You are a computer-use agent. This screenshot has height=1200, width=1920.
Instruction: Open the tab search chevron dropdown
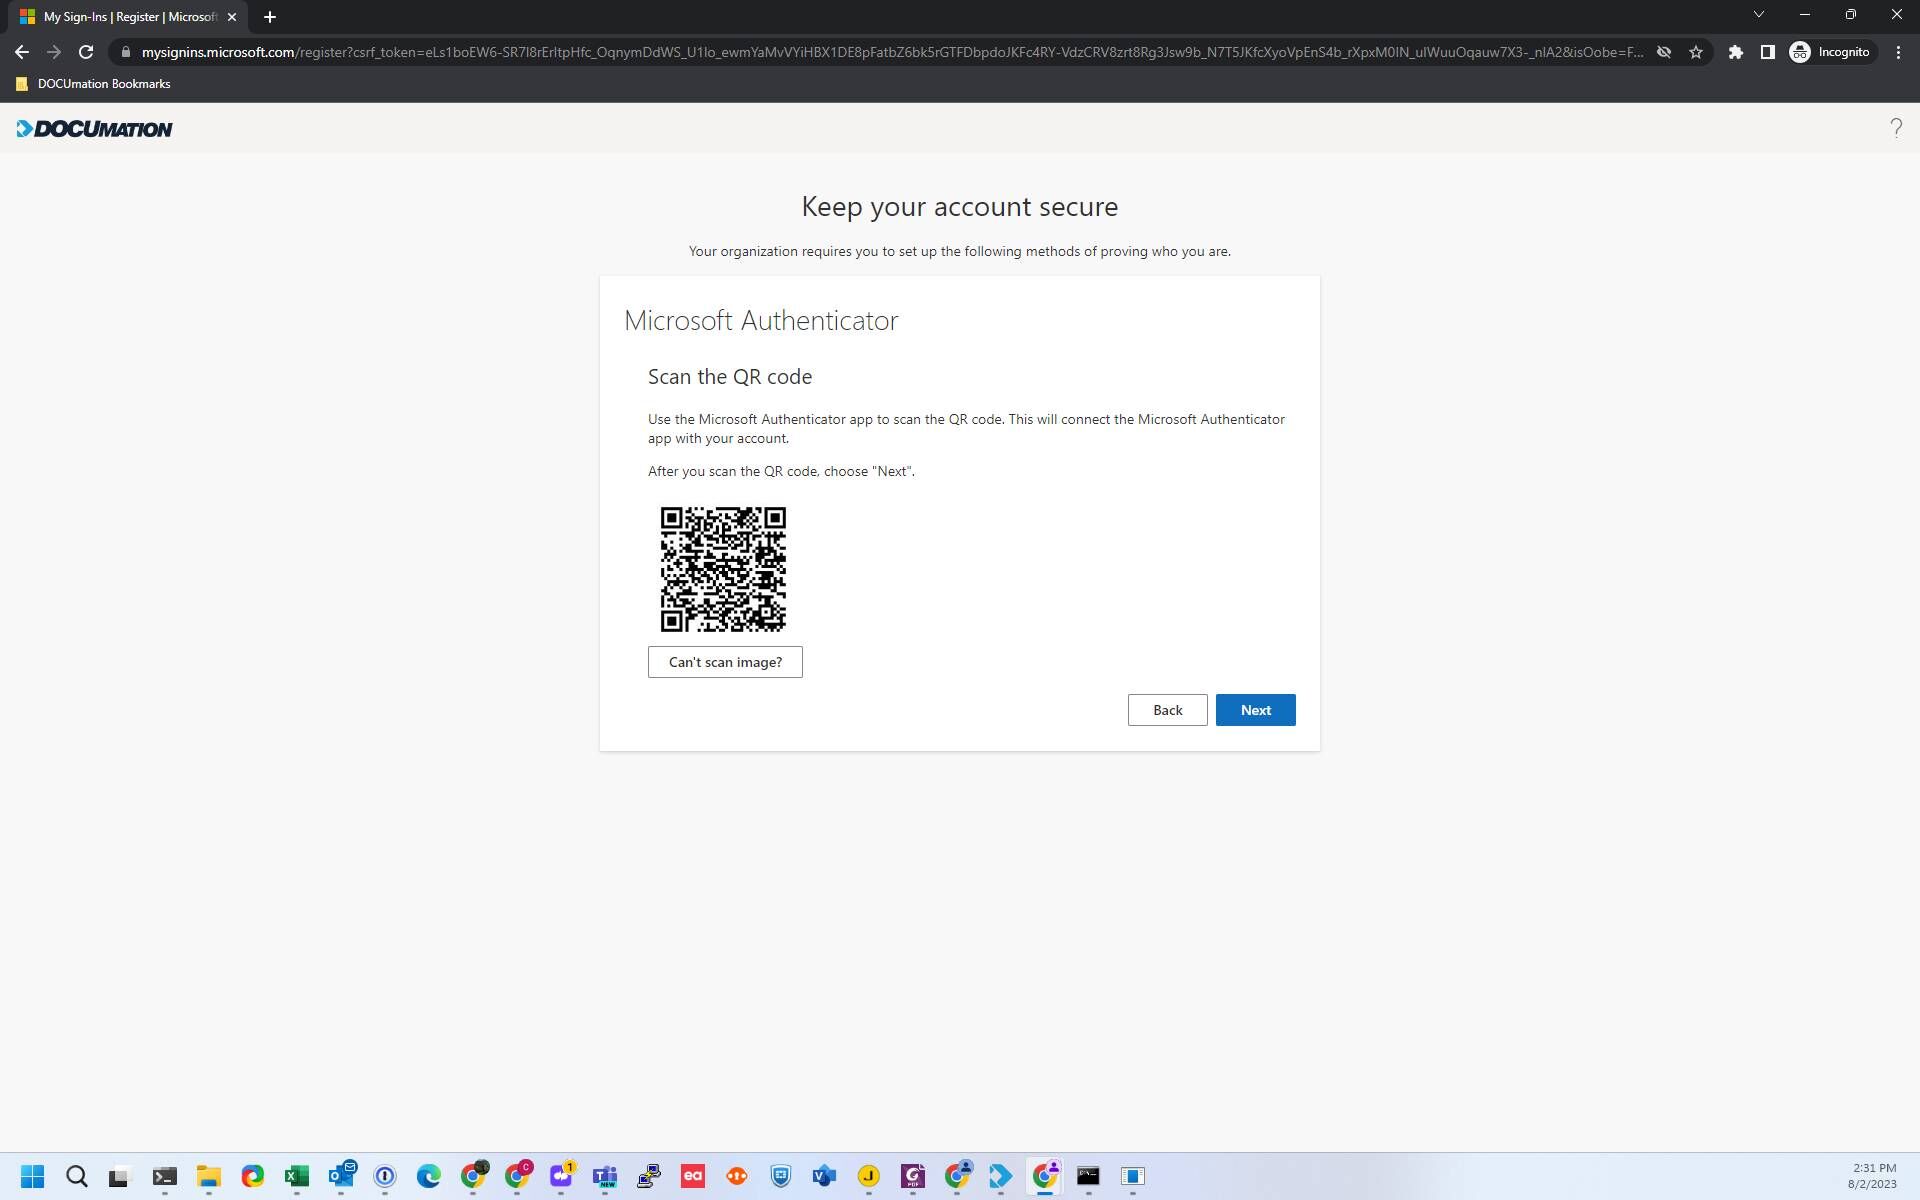tap(1758, 14)
